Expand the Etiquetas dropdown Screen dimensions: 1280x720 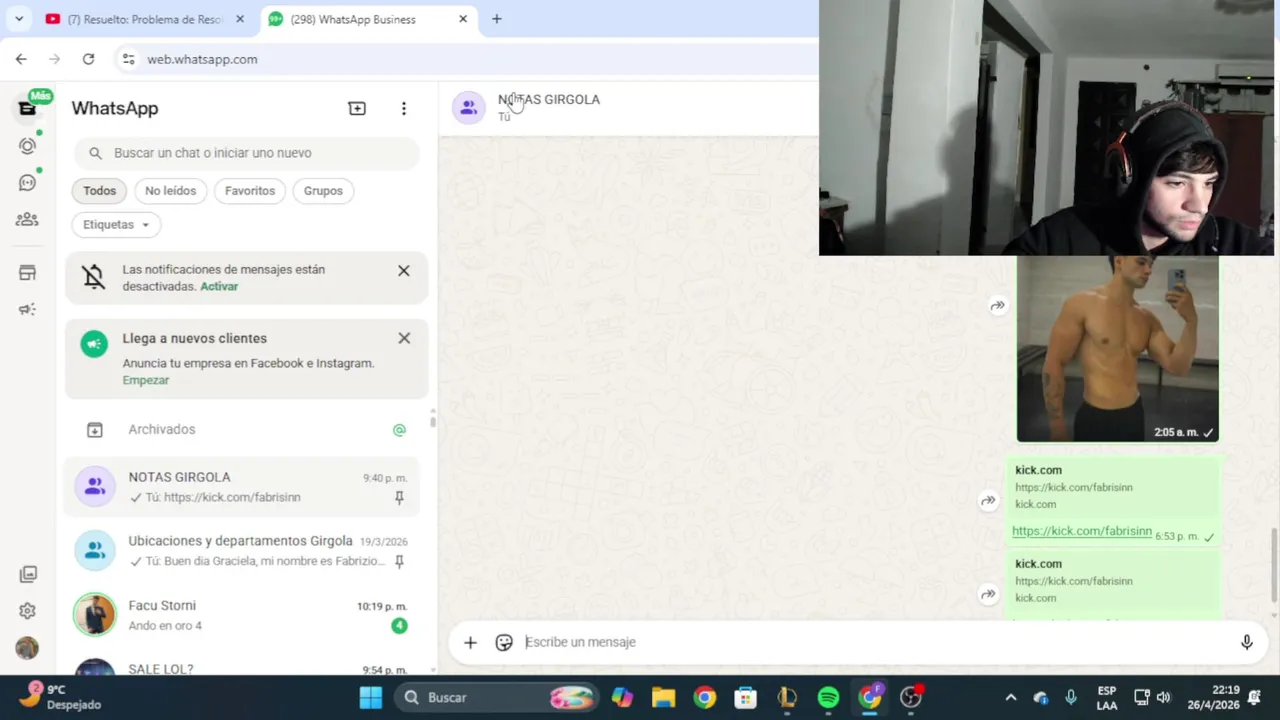pyautogui.click(x=116, y=225)
